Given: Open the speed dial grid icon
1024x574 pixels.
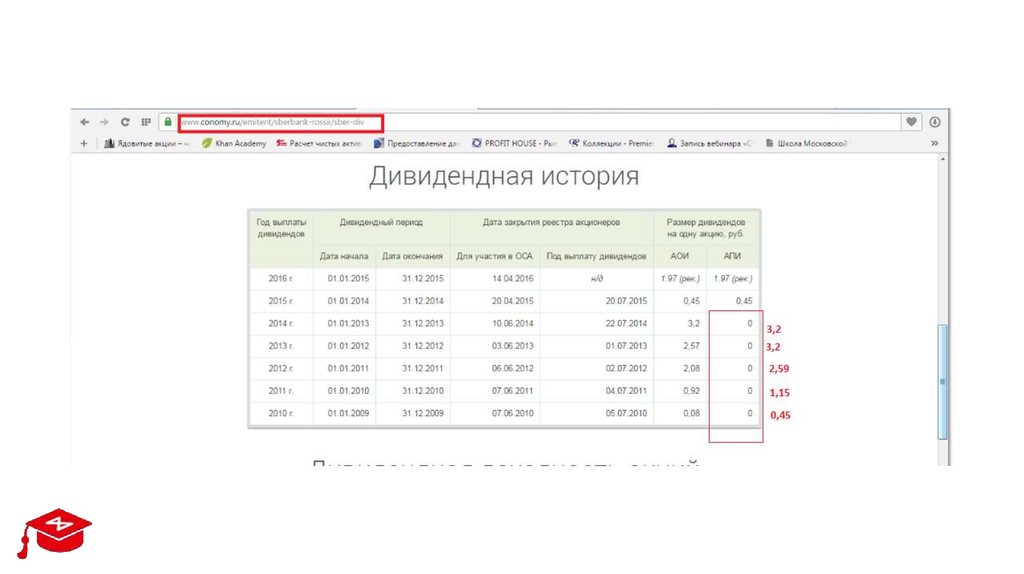Looking at the screenshot, I should coord(146,122).
